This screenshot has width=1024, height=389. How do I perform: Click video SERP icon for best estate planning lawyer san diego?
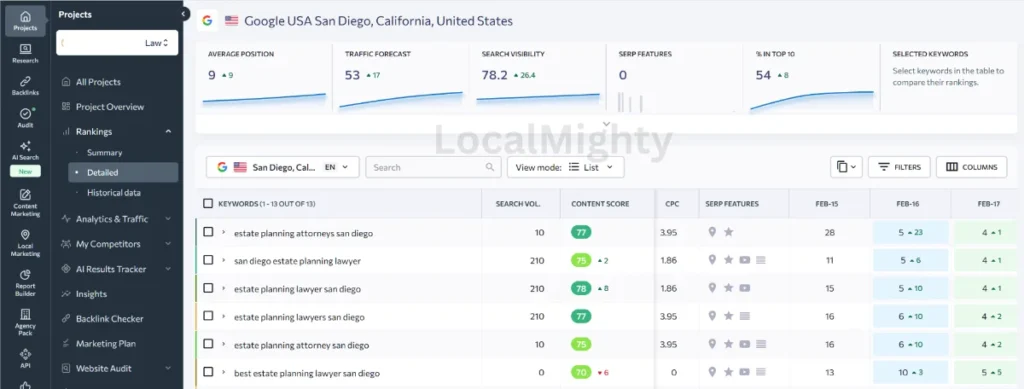point(744,372)
